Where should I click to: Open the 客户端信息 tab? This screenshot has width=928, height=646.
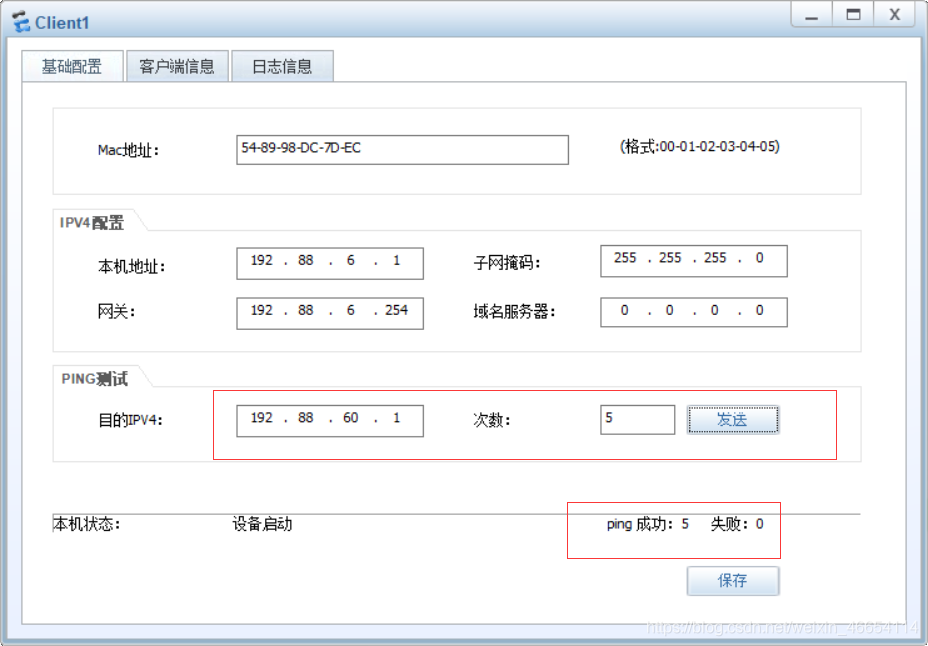click(x=177, y=66)
